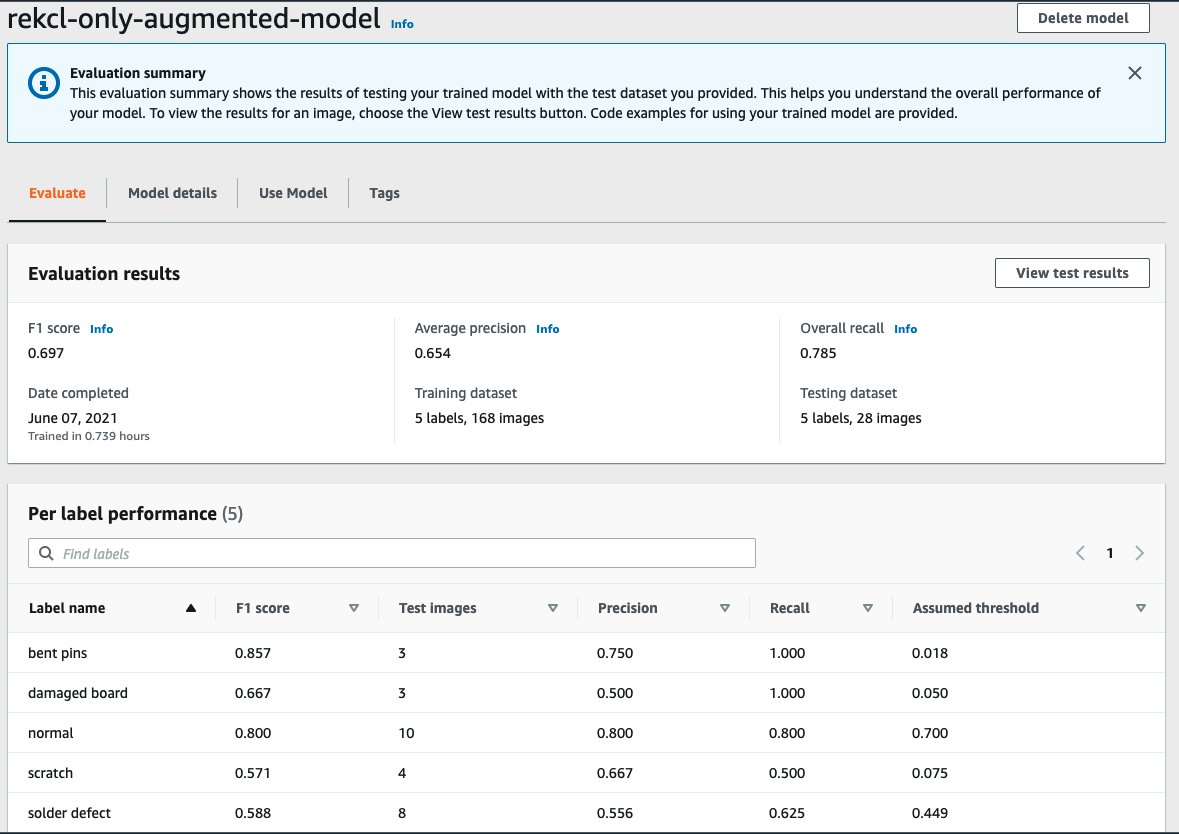Click Average precision value 0.654

(432, 353)
